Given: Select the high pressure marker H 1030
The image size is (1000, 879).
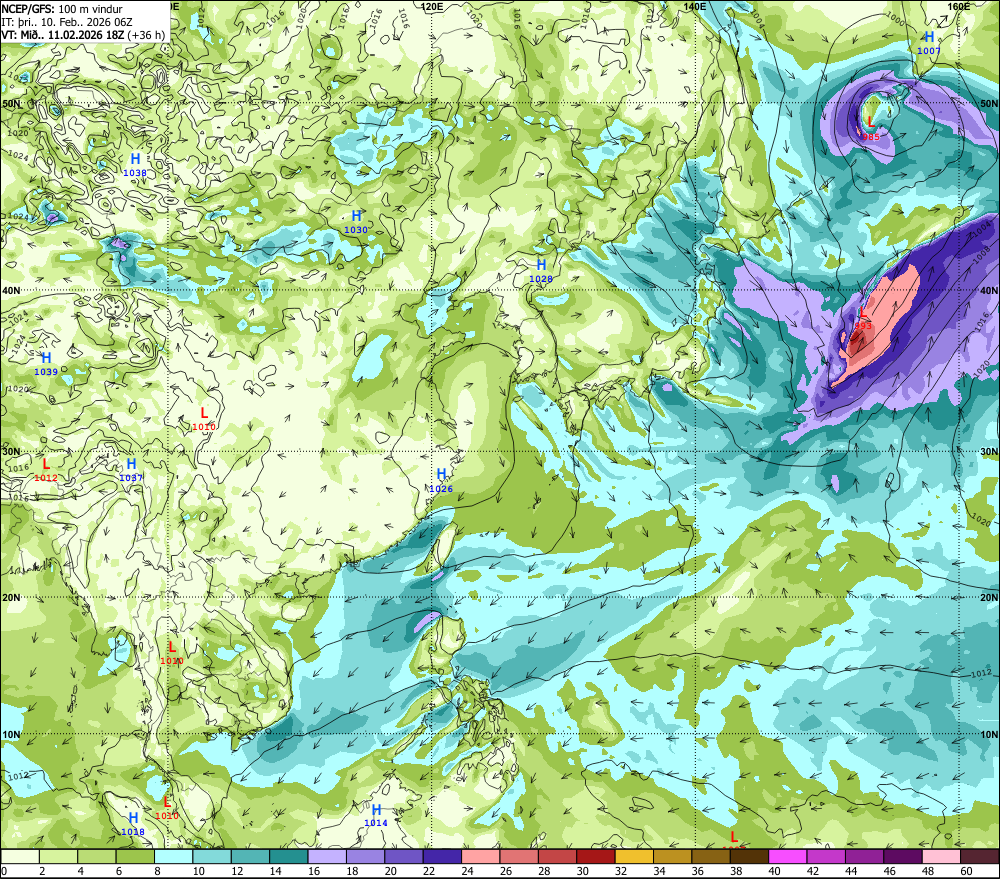Looking at the screenshot, I should click(x=356, y=221).
